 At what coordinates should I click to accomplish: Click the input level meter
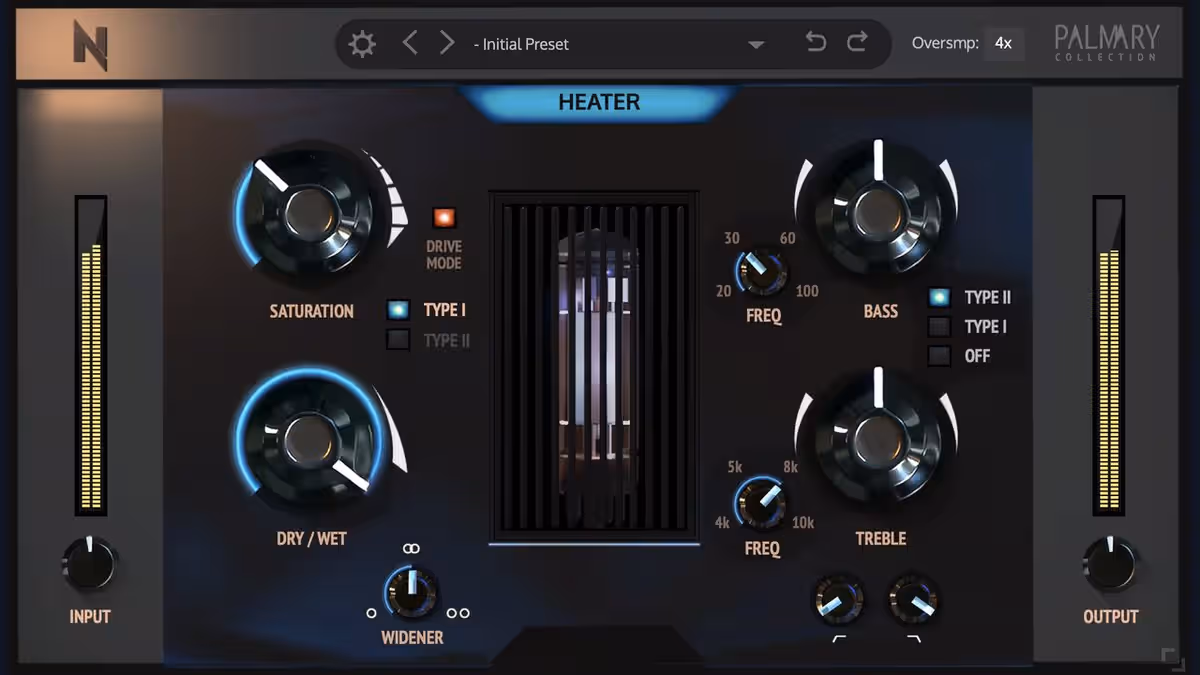[90, 355]
